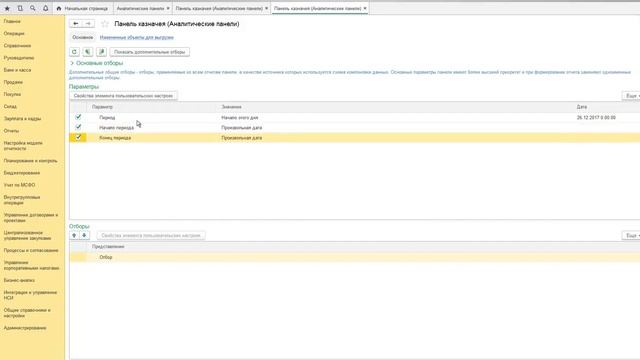The height and width of the screenshot is (360, 640).
Task: Open the 'Справочники' sidebar section
Action: click(18, 46)
